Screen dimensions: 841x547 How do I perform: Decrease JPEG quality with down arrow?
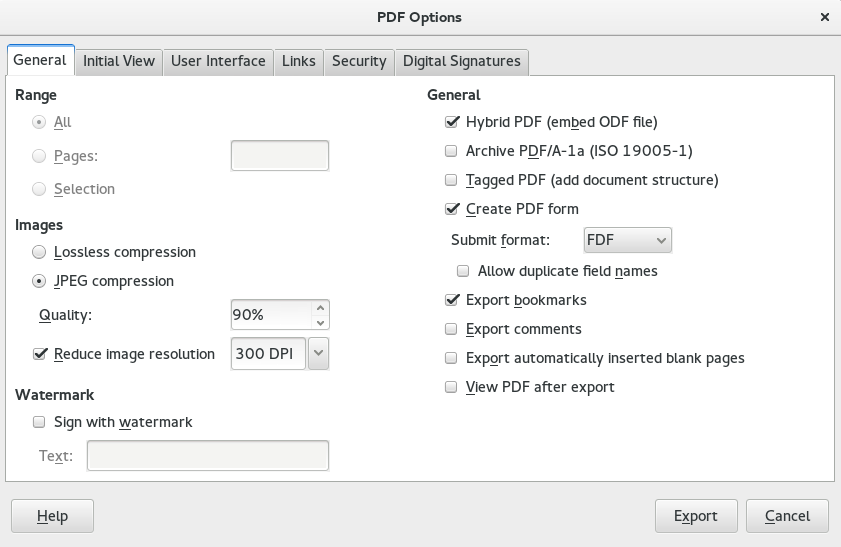320,323
